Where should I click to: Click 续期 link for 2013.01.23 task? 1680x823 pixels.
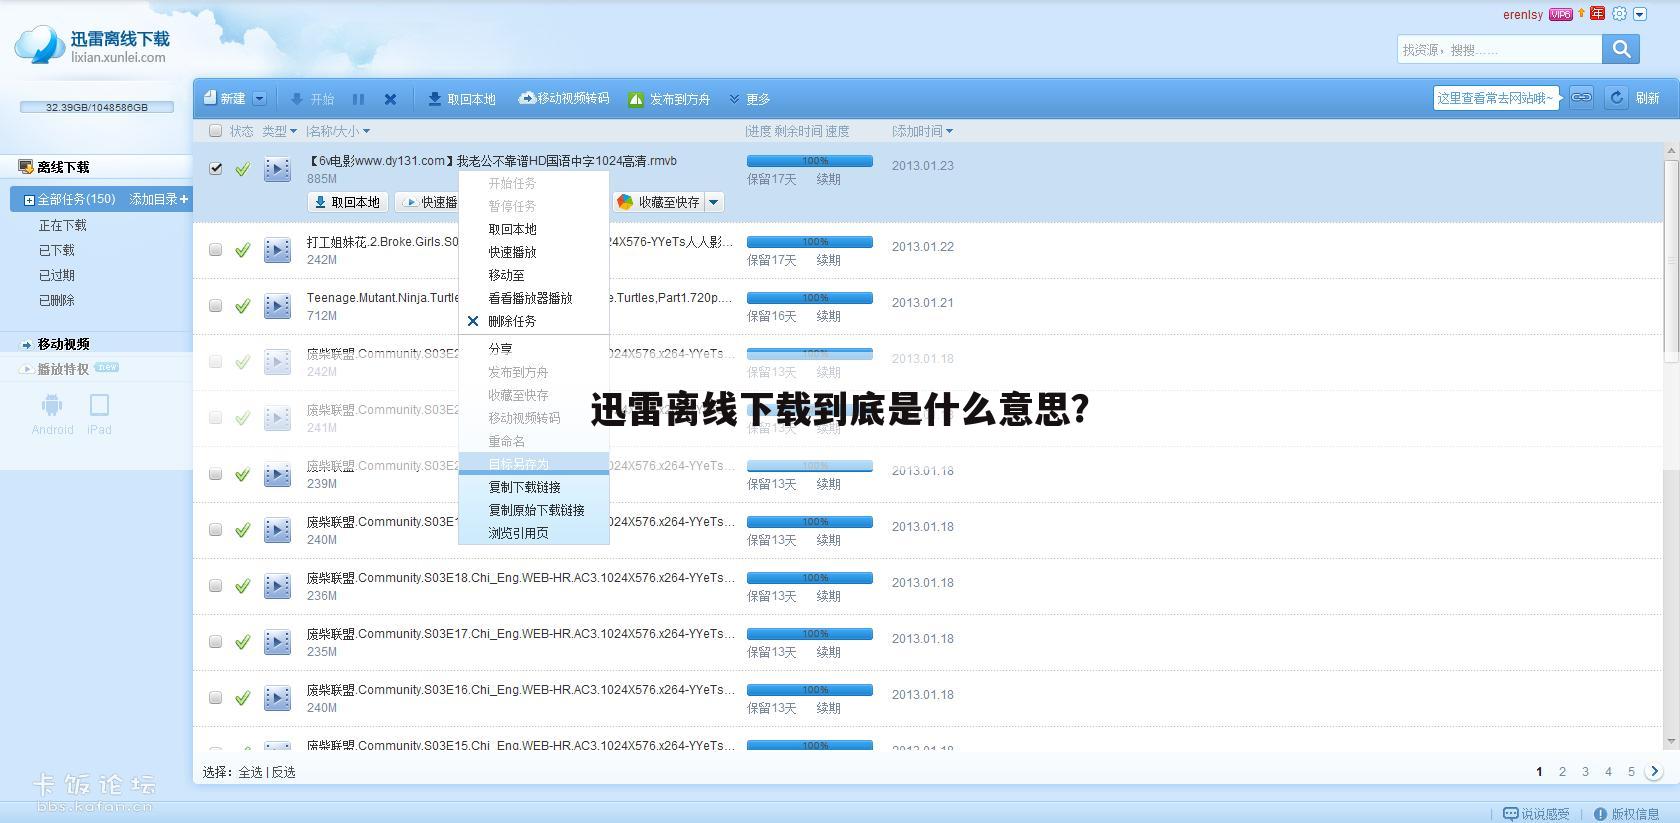point(828,180)
